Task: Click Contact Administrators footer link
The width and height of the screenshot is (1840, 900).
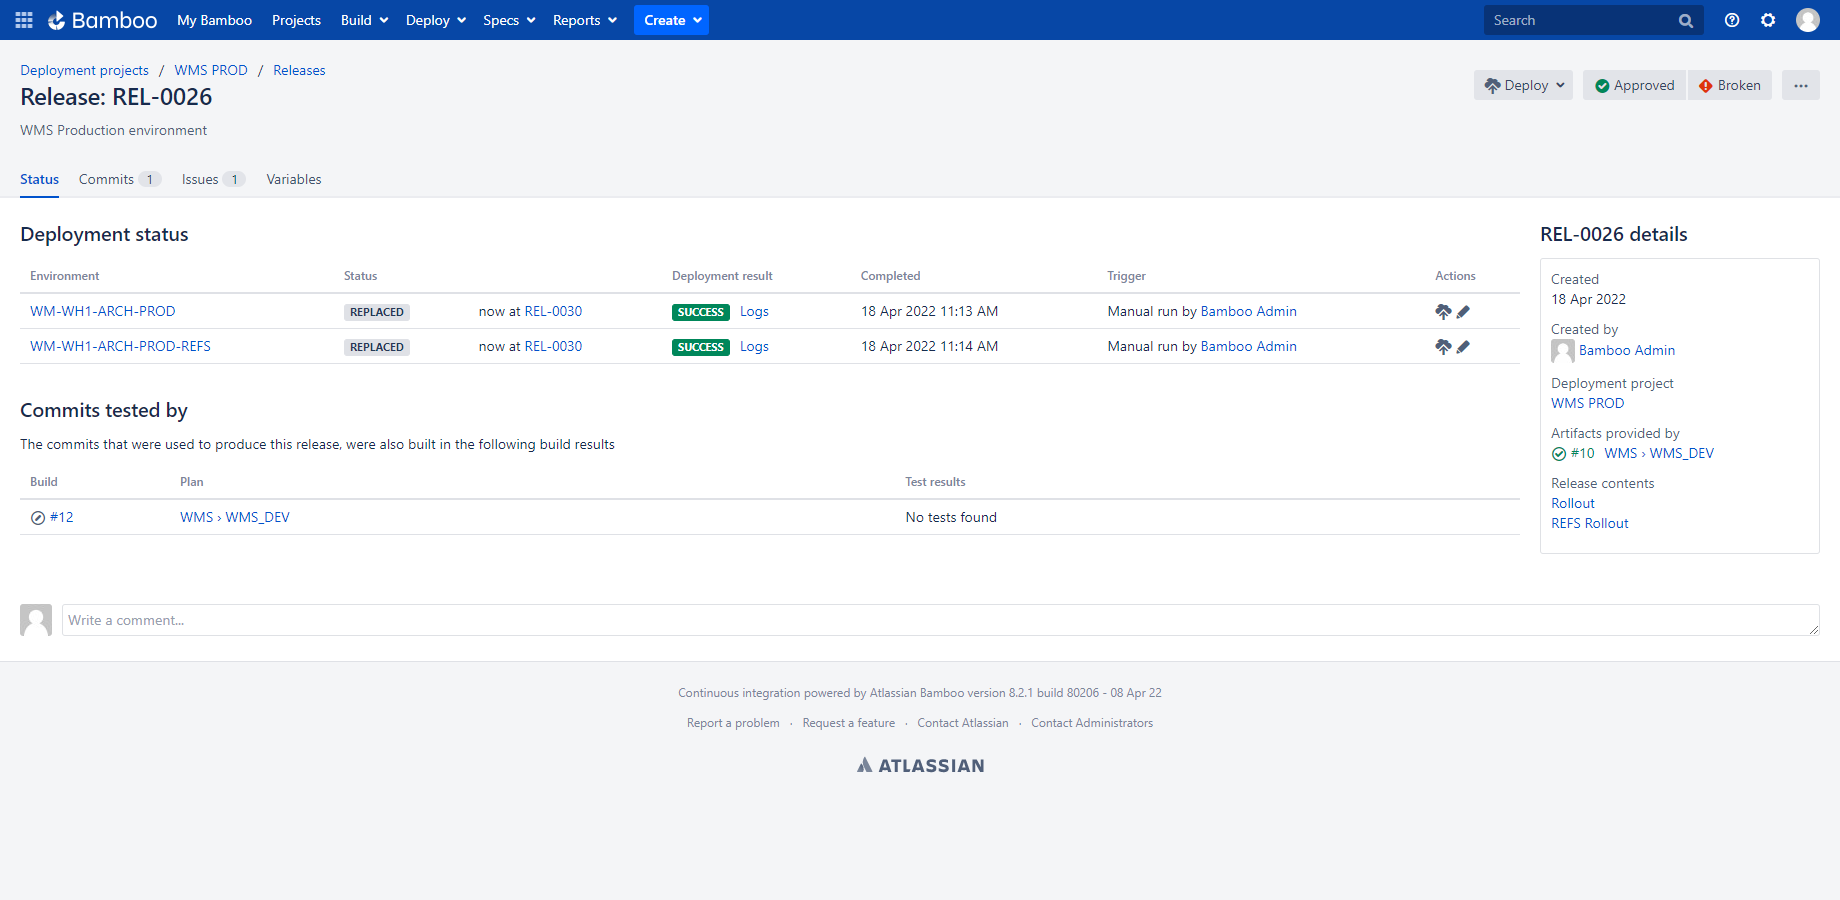Action: [x=1092, y=723]
